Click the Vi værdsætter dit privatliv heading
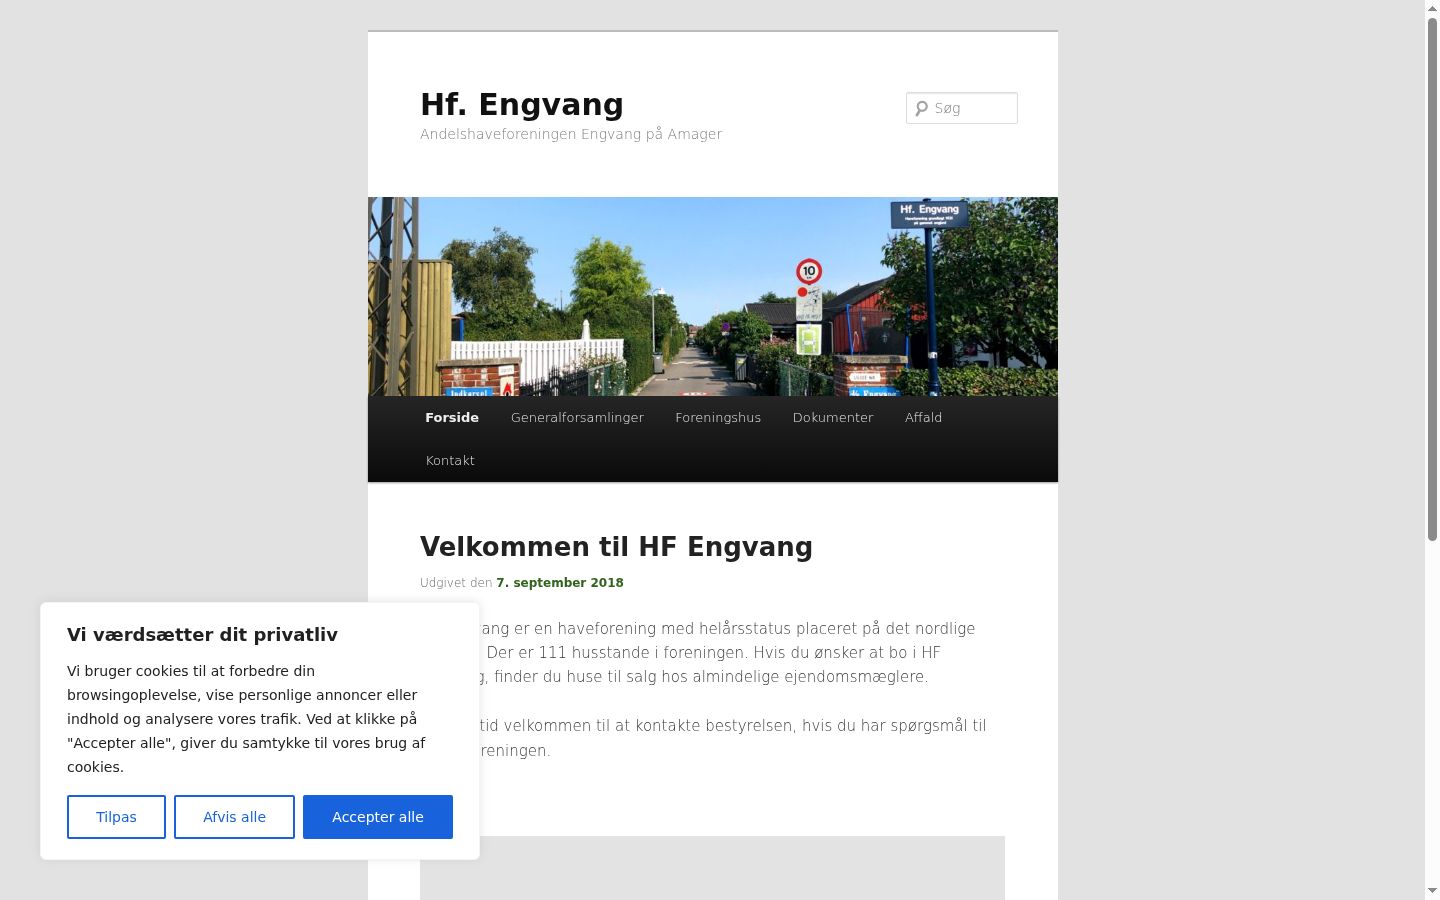The image size is (1440, 900). (202, 635)
